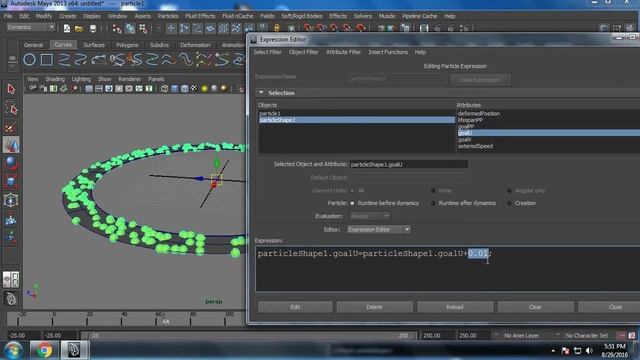
Task: Activate the Show Manipulator tool
Action: pos(11,236)
